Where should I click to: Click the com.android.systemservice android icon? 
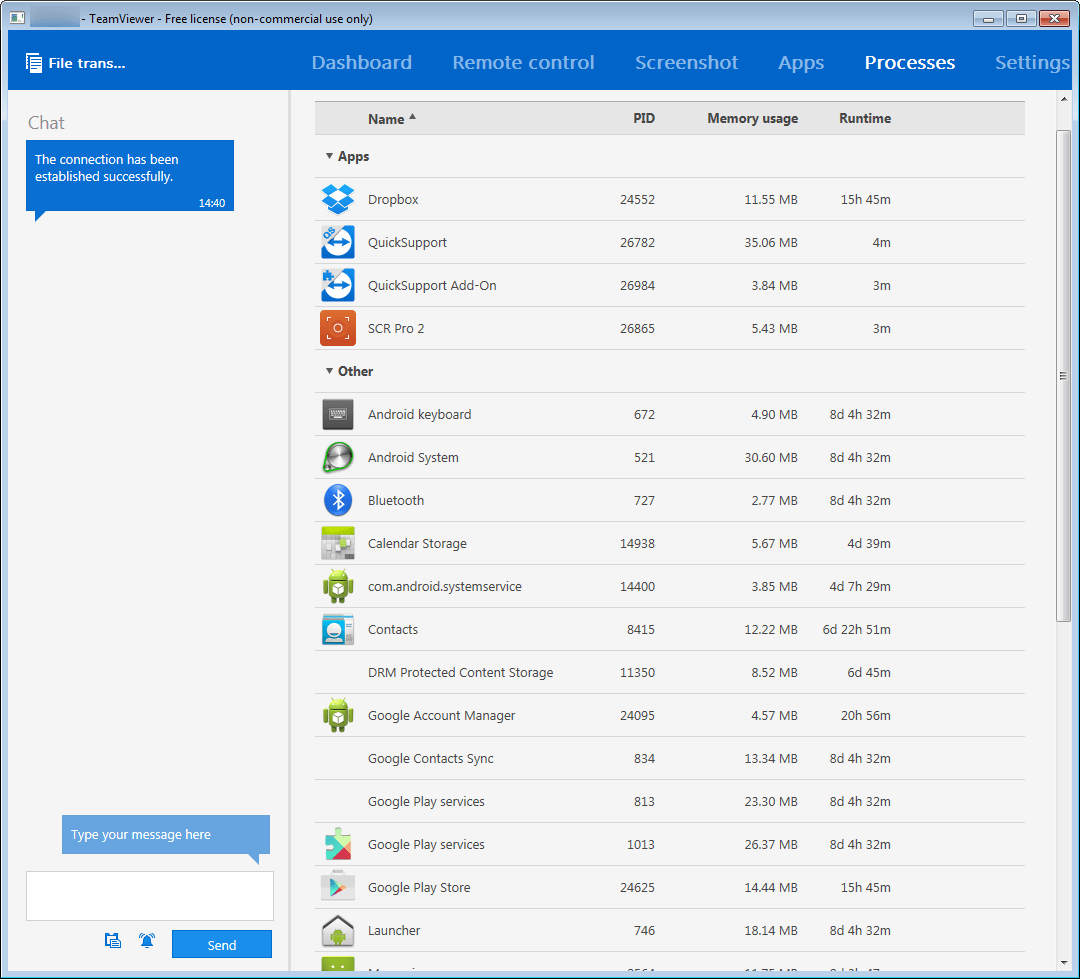point(338,586)
